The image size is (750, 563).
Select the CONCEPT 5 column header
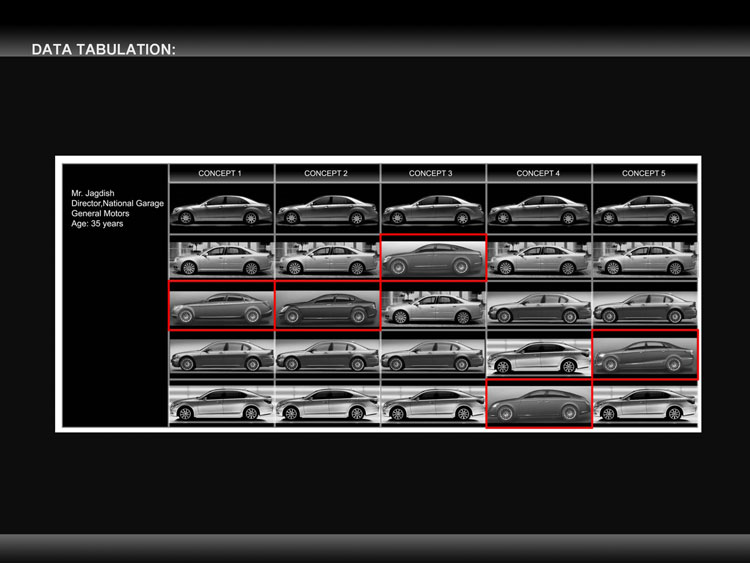(645, 173)
